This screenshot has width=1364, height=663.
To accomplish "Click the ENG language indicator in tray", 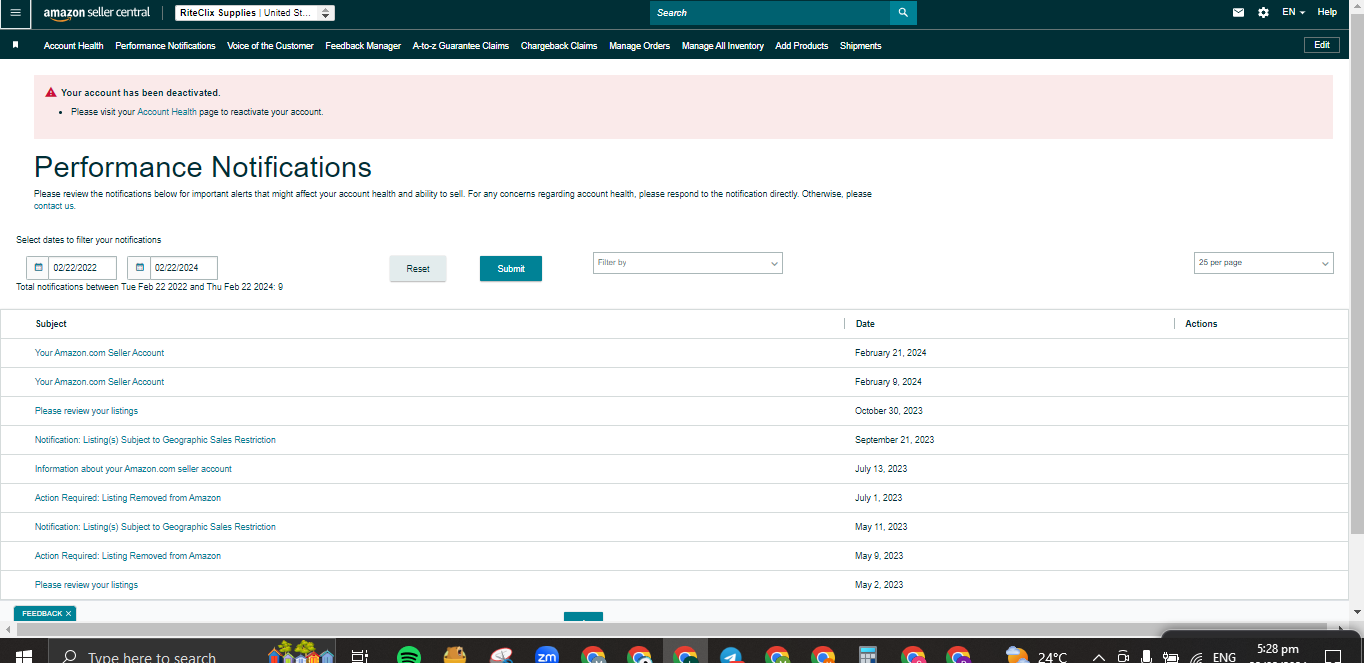I will [1224, 657].
